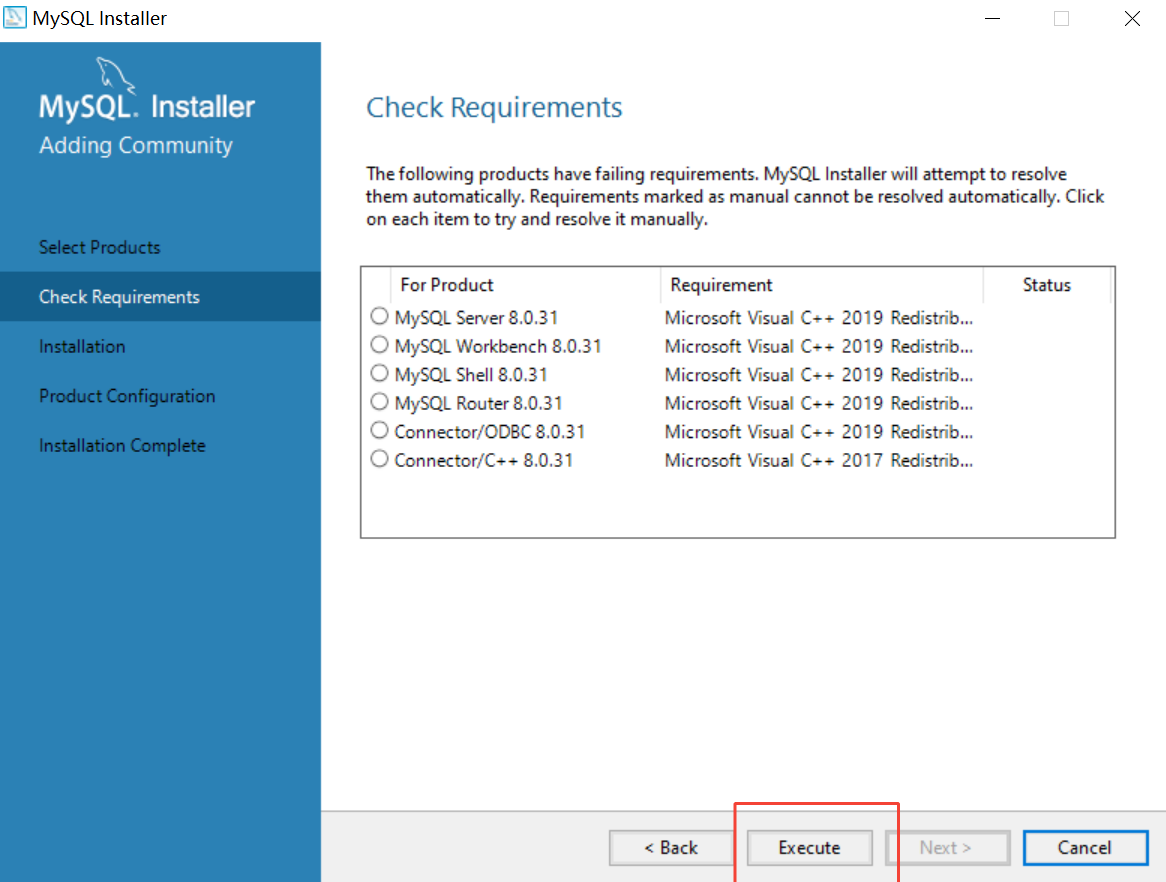Image resolution: width=1166 pixels, height=882 pixels.
Task: Select the MySQL Shell 8.0.31 radio button
Action: click(379, 373)
